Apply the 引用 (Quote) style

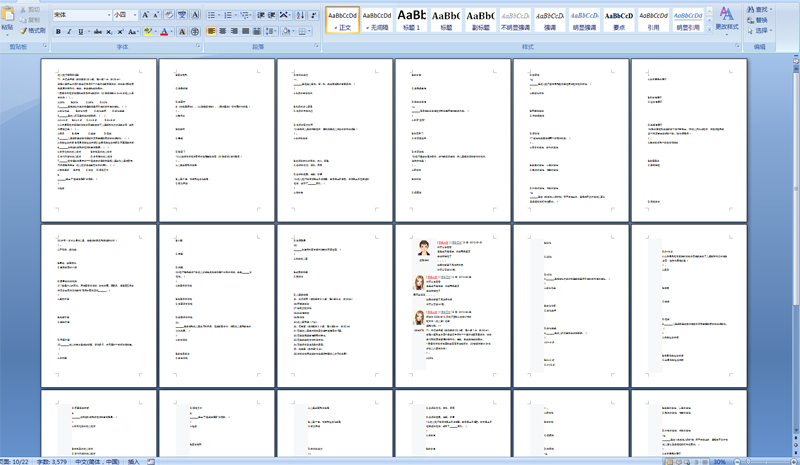pos(653,20)
